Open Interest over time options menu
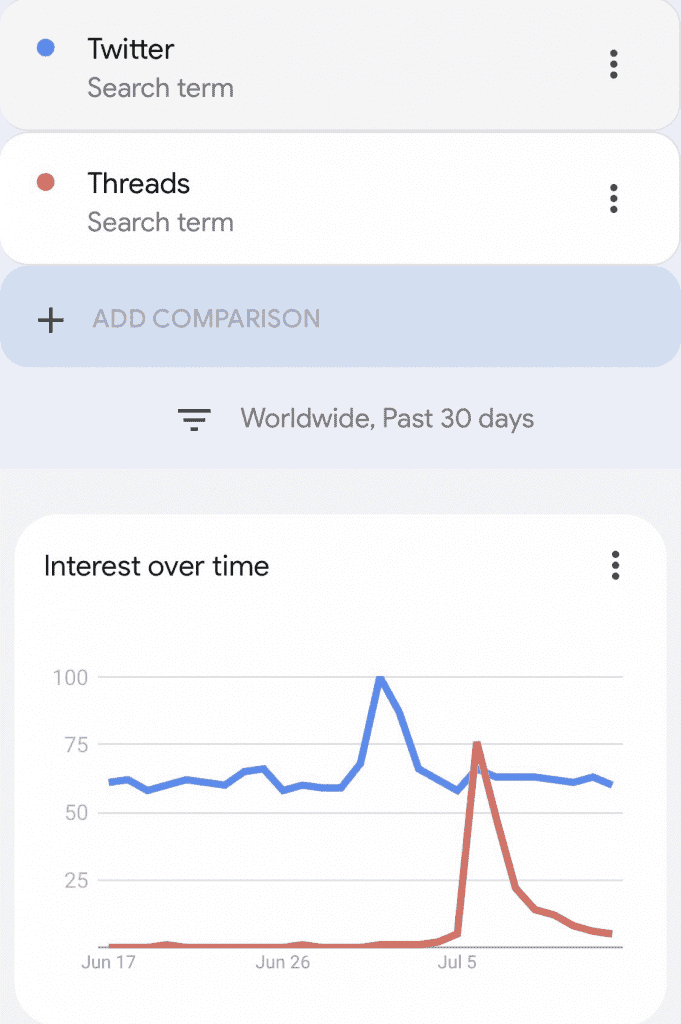 [615, 566]
